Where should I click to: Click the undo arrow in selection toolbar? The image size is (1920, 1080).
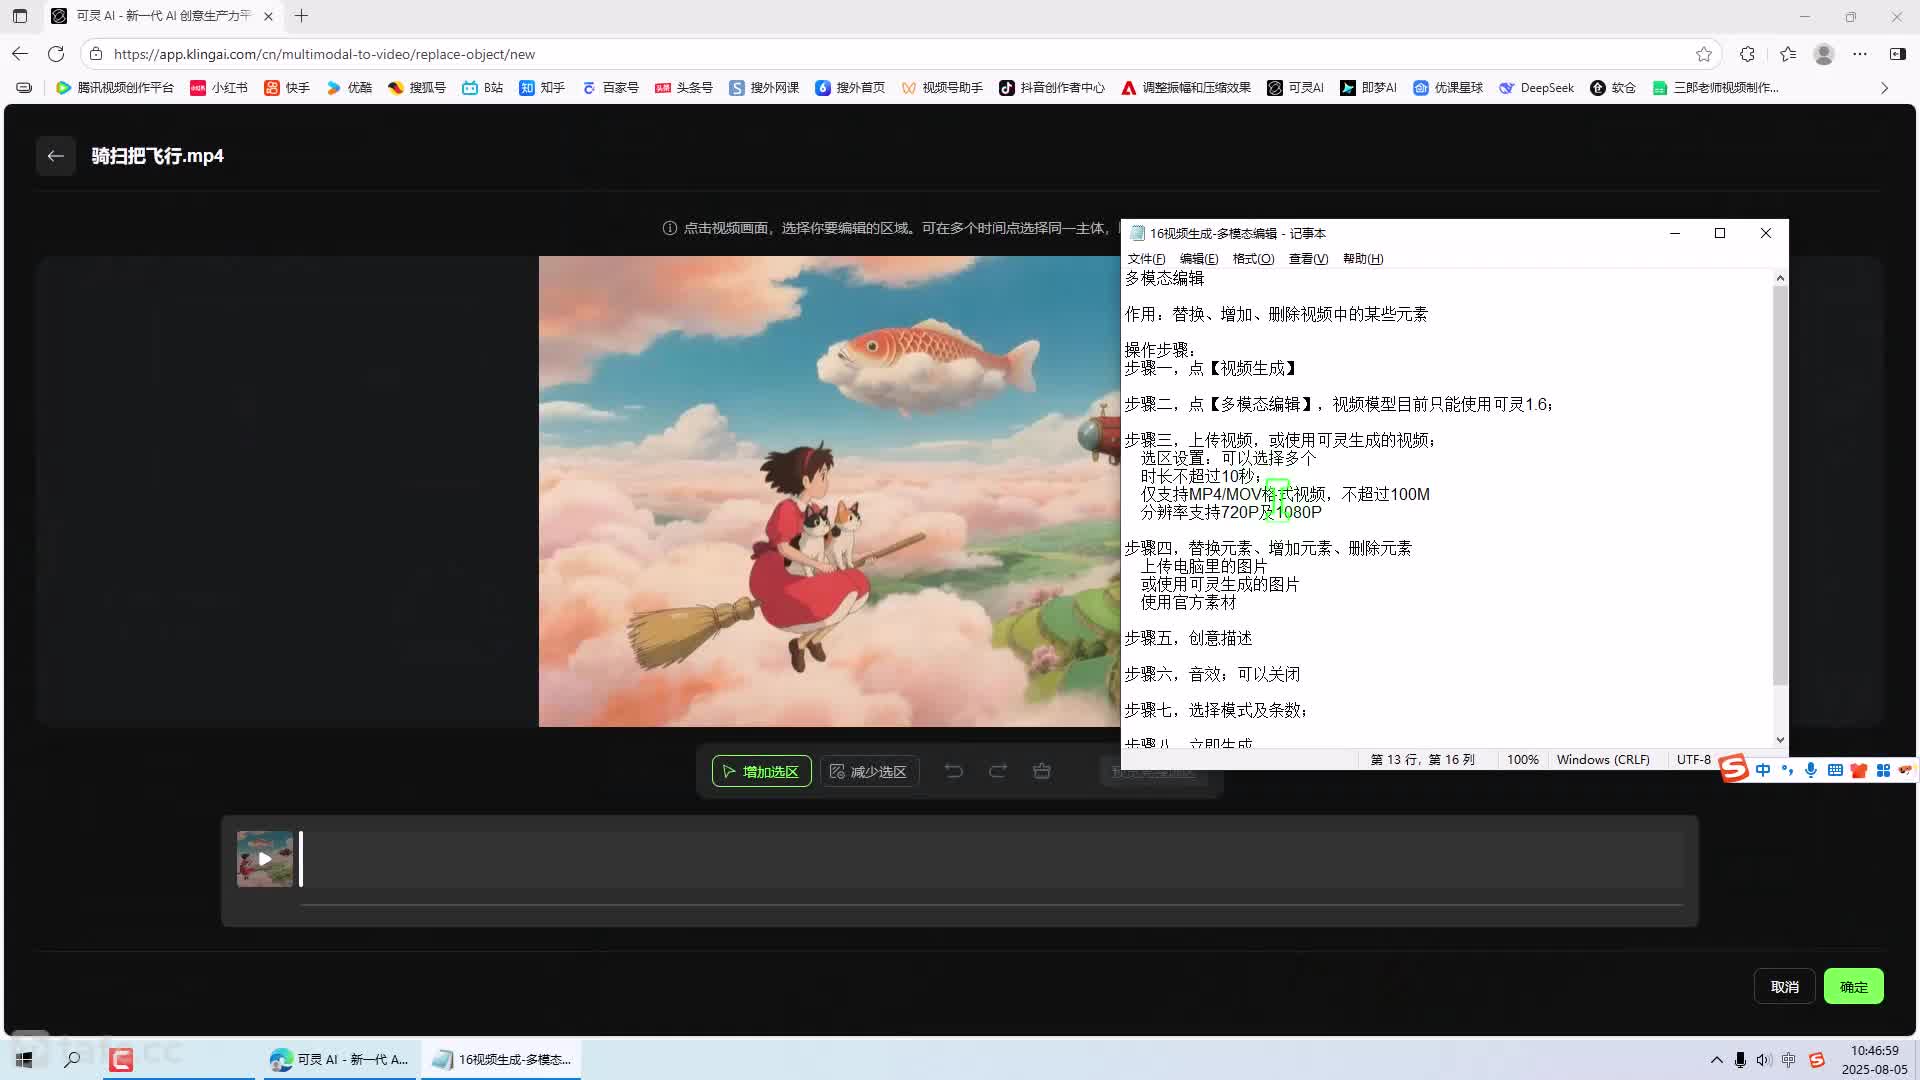tap(953, 771)
